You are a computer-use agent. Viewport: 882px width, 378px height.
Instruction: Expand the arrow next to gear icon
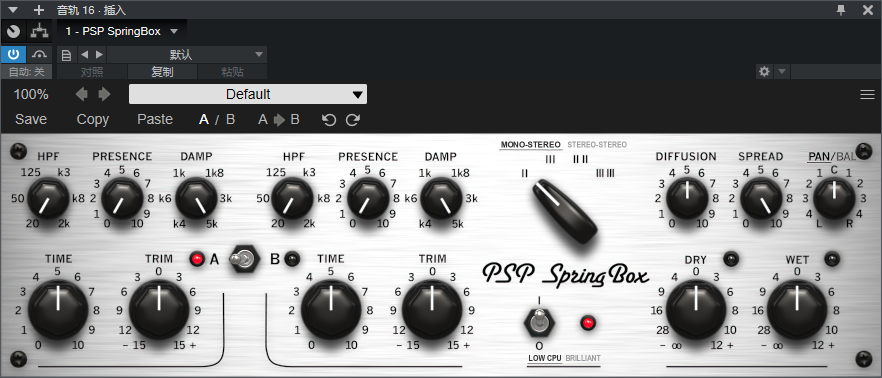(x=782, y=72)
